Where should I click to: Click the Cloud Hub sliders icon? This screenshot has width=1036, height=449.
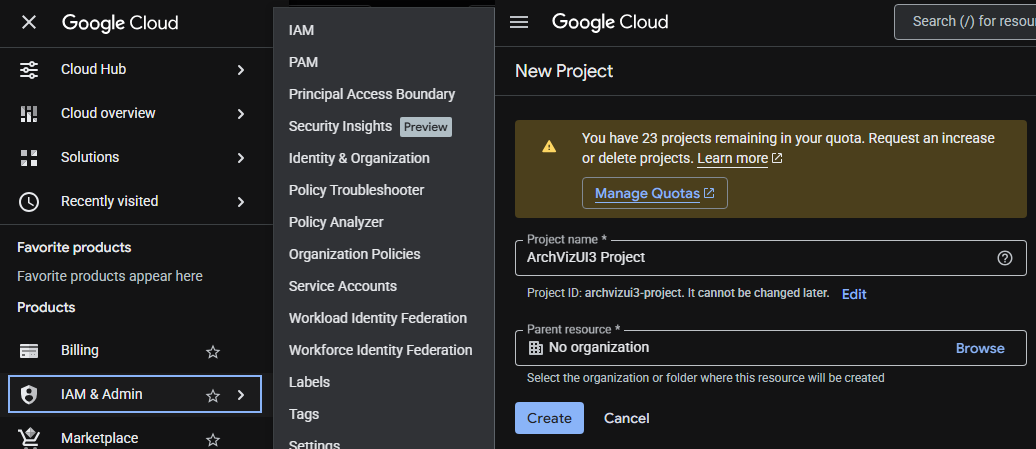pyautogui.click(x=29, y=69)
